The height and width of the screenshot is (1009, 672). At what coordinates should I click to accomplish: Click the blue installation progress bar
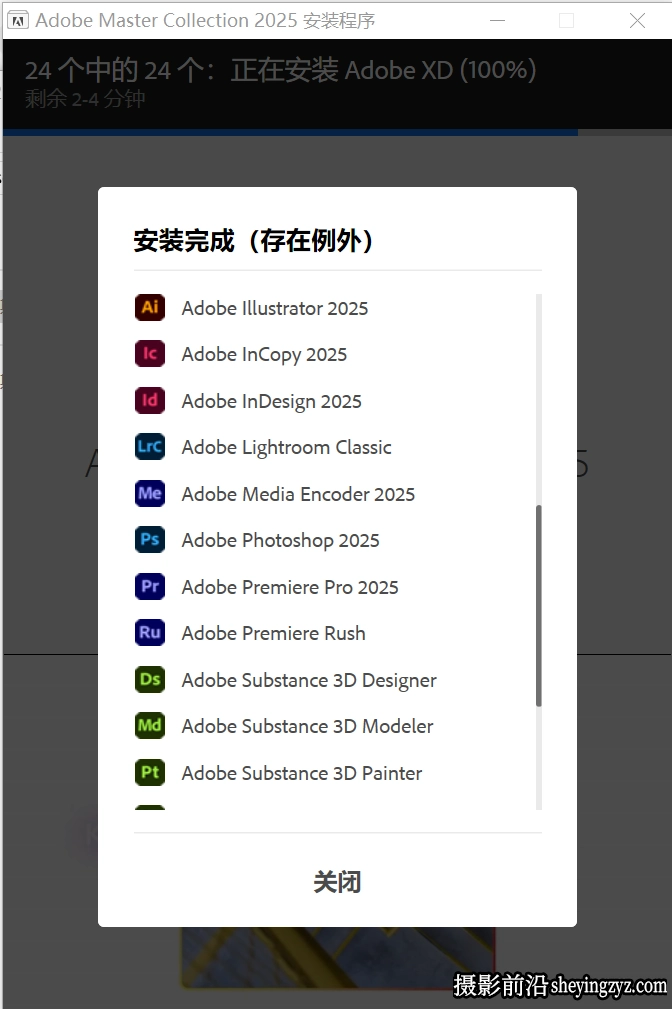tap(290, 133)
